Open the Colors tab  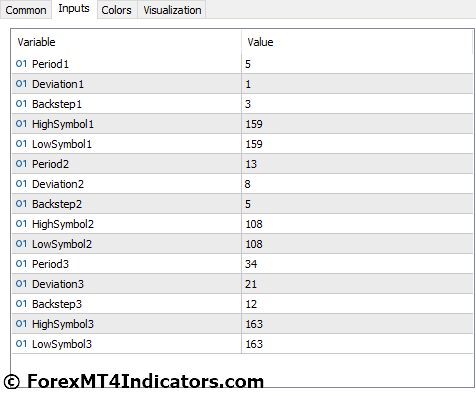117,10
